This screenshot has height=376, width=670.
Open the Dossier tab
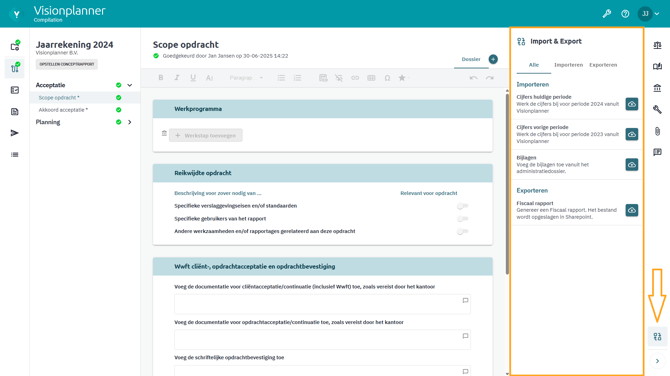pyautogui.click(x=471, y=59)
